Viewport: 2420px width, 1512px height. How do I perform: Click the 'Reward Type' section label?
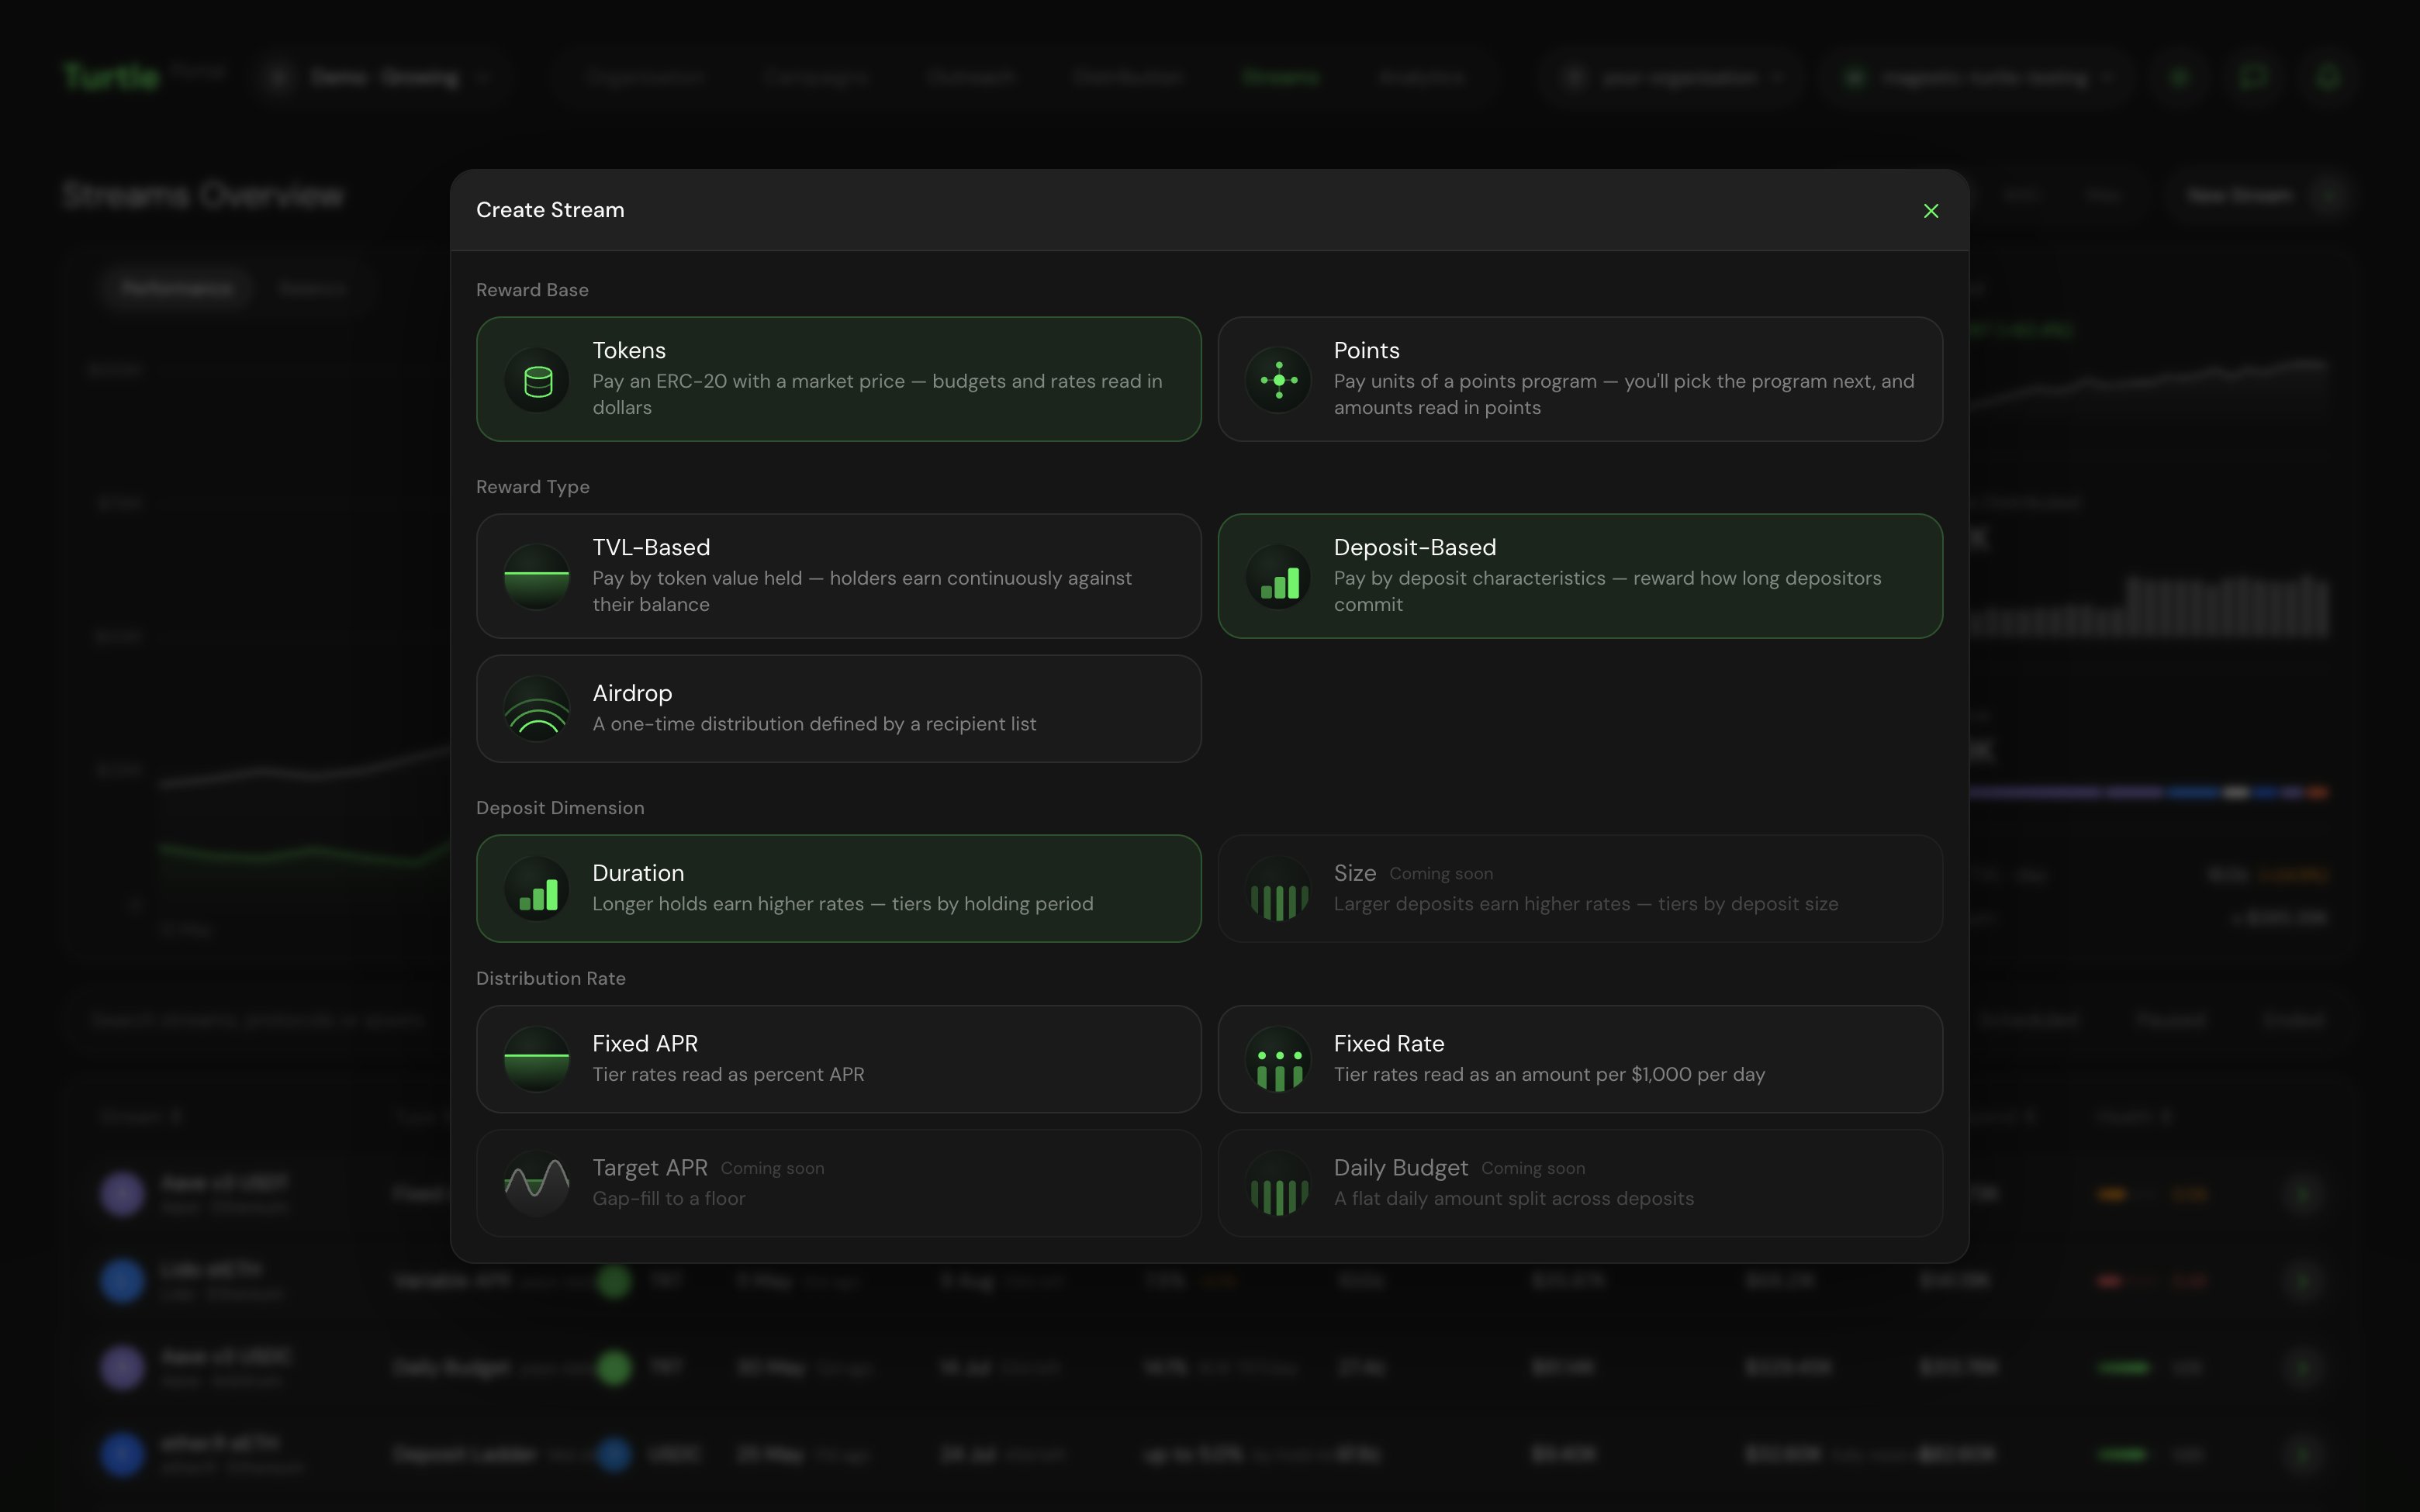click(x=533, y=487)
